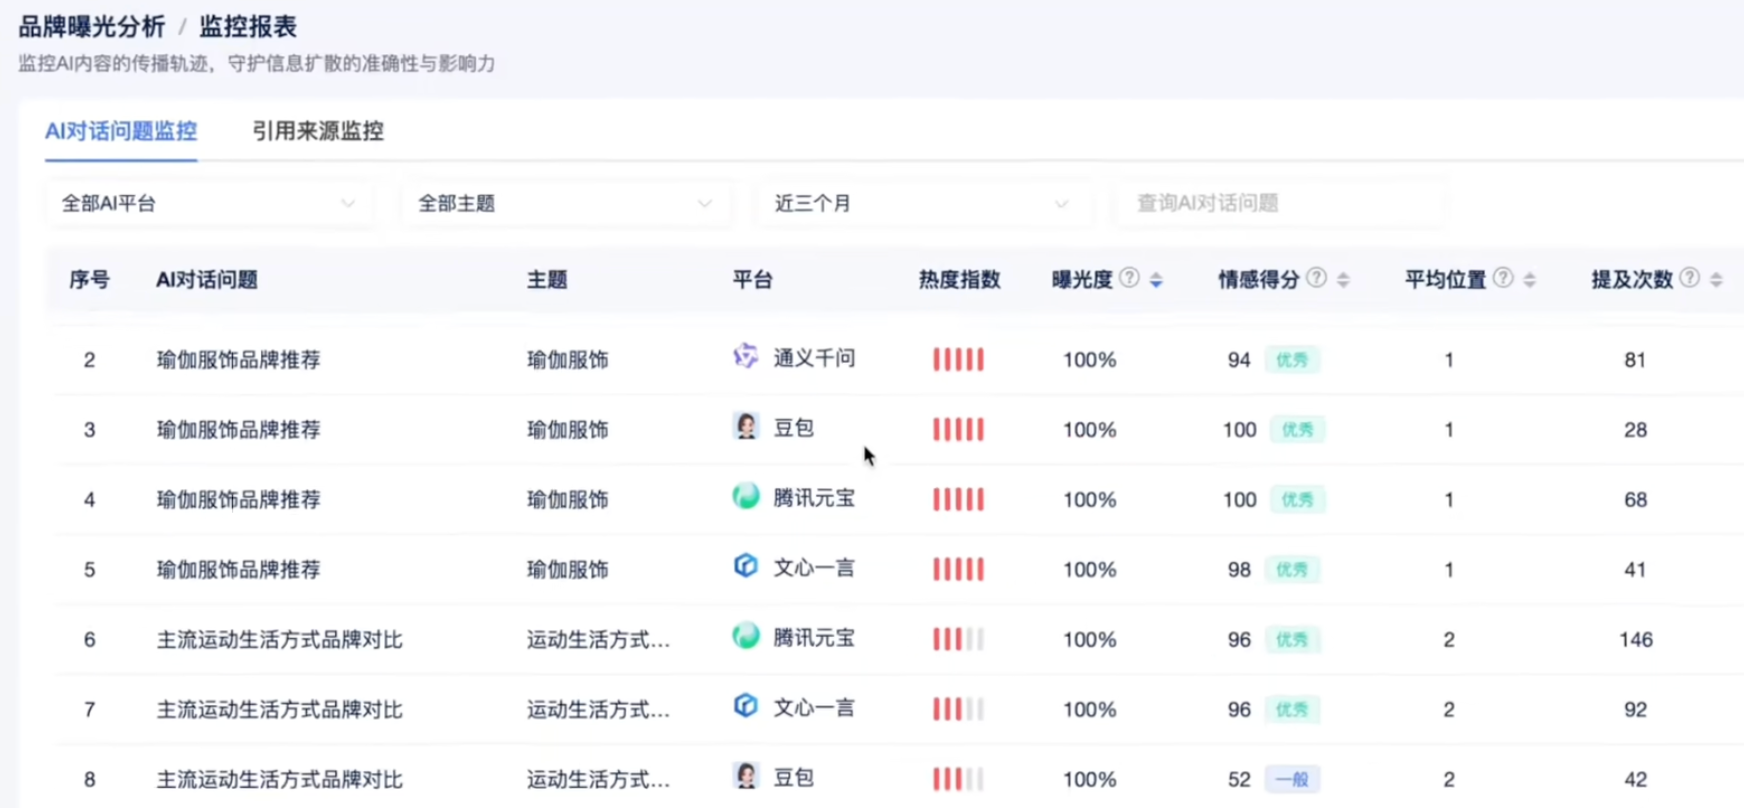The width and height of the screenshot is (1744, 808).
Task: Click the 文心一言 icon in row 5
Action: (746, 567)
